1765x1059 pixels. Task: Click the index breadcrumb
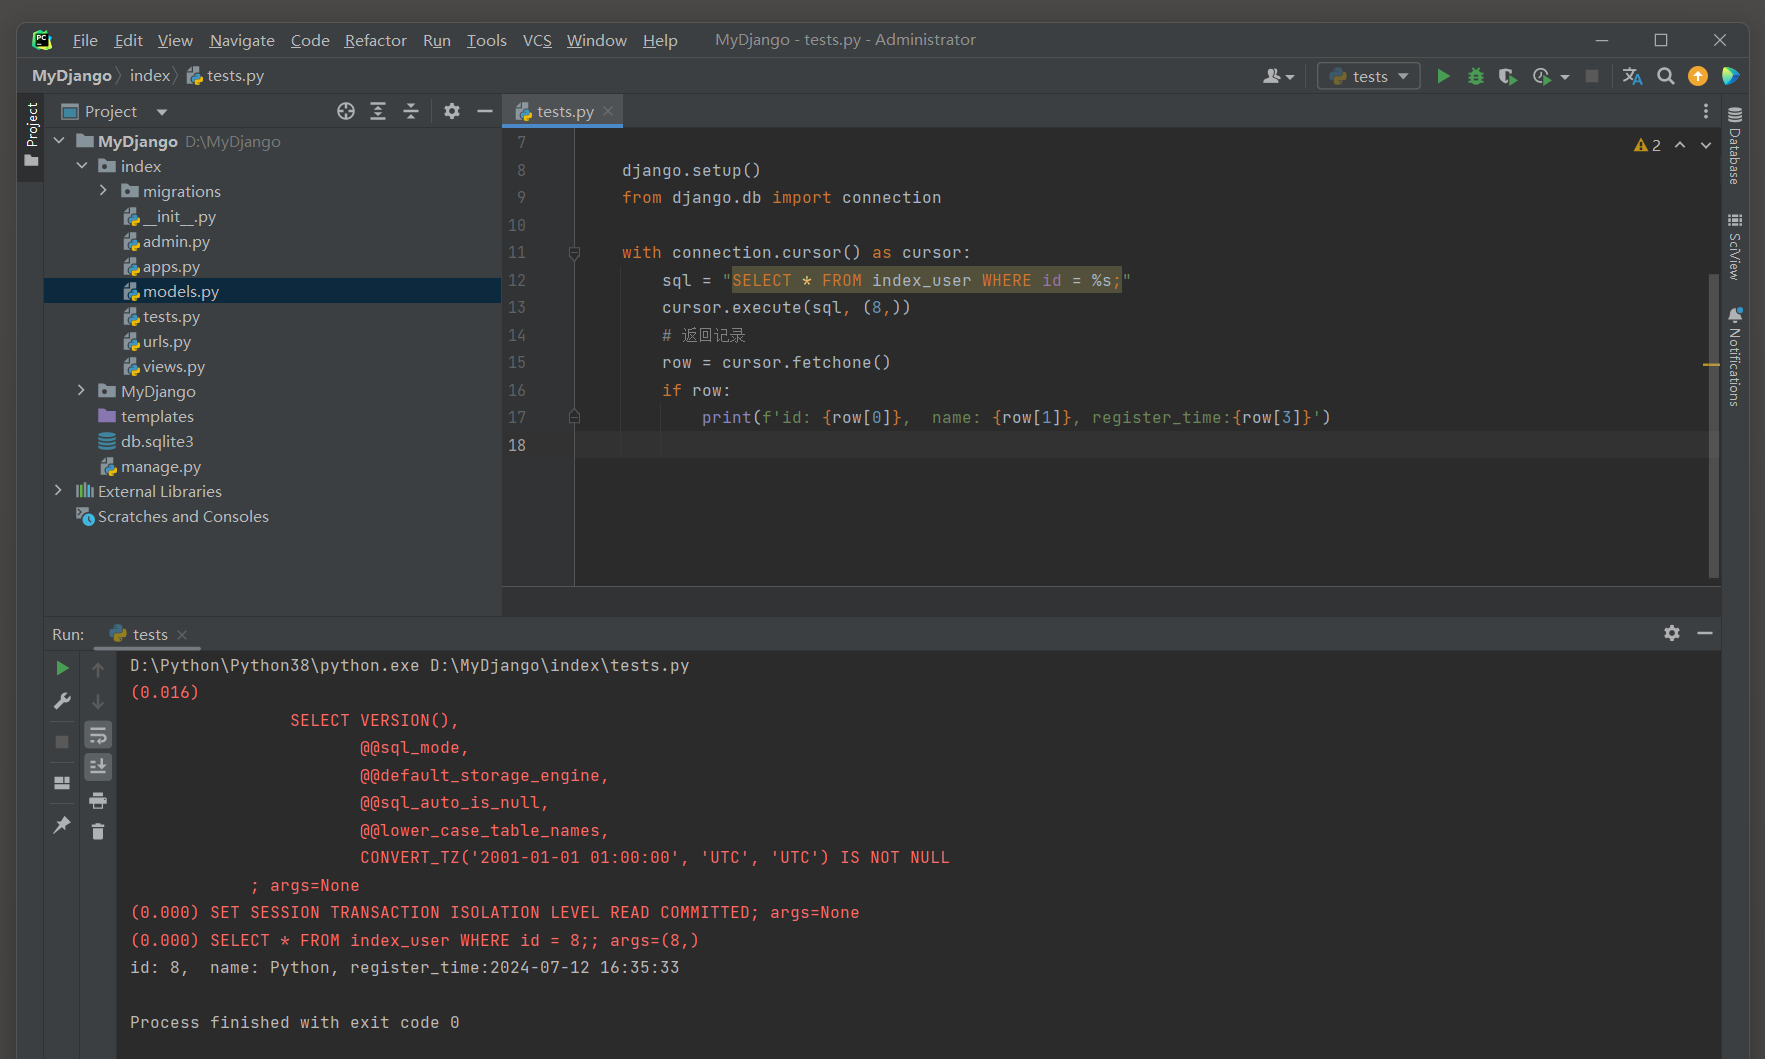150,76
